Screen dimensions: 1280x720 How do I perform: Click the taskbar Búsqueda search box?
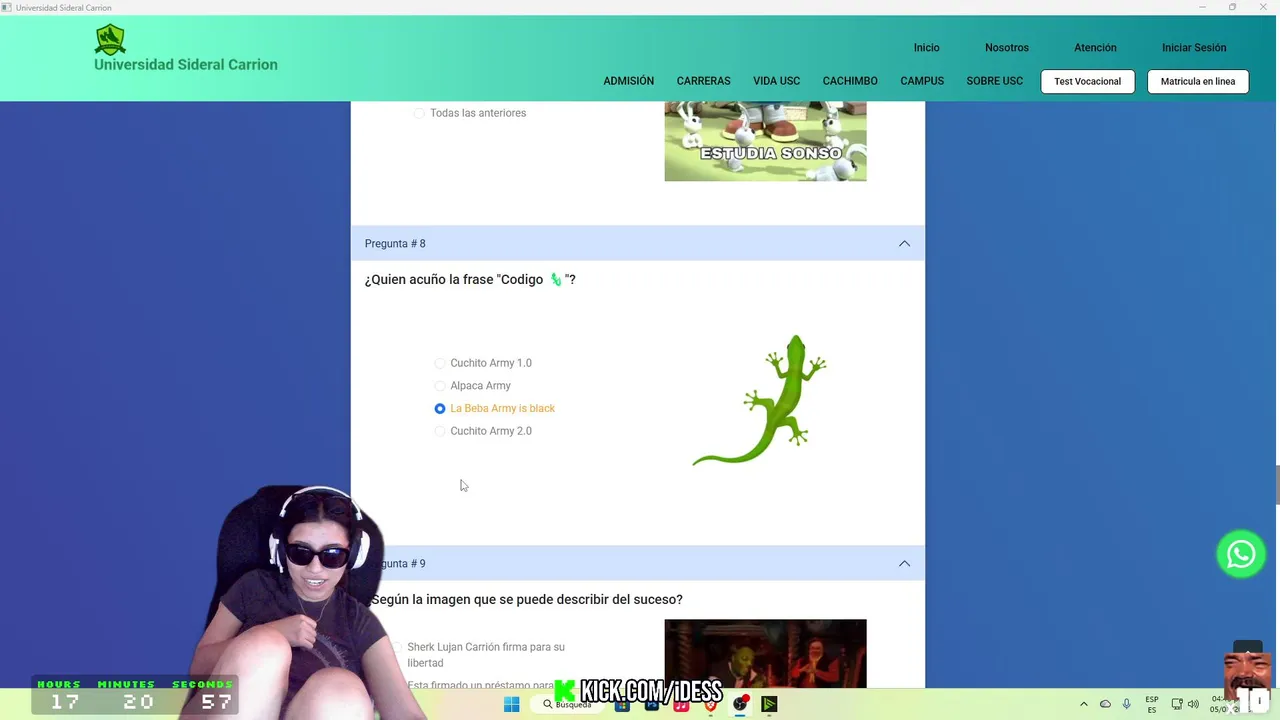pos(568,704)
